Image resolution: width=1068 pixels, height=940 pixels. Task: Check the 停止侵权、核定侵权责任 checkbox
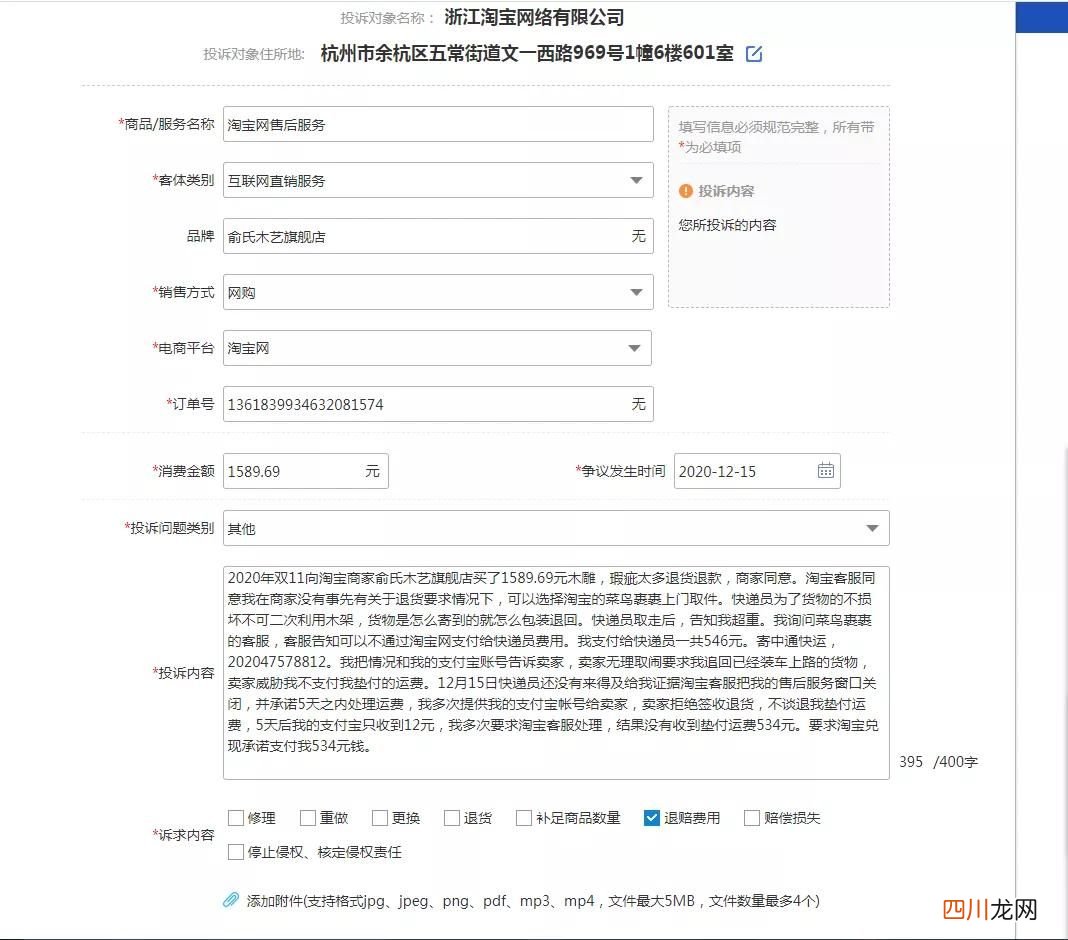236,851
